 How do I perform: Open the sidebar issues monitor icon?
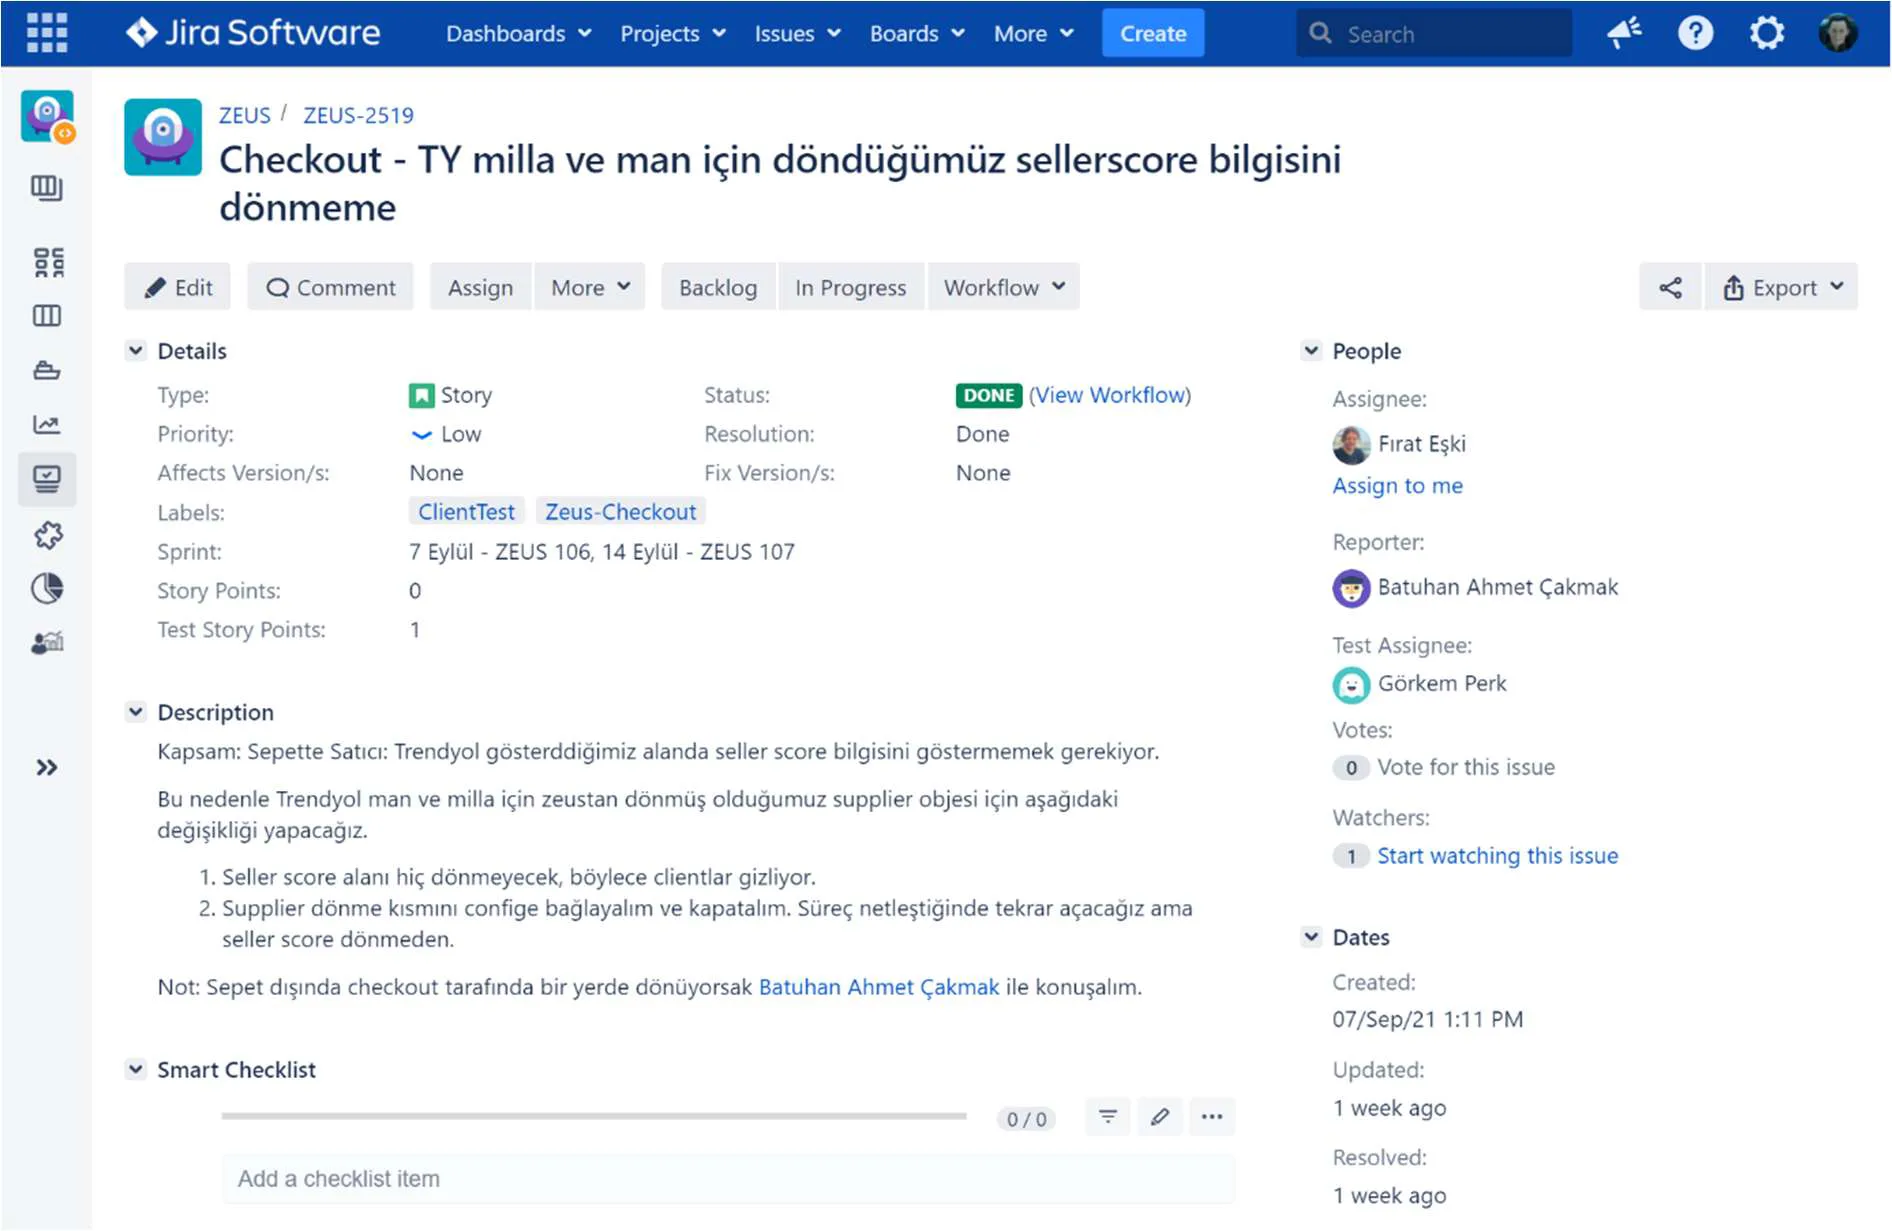pos(47,479)
